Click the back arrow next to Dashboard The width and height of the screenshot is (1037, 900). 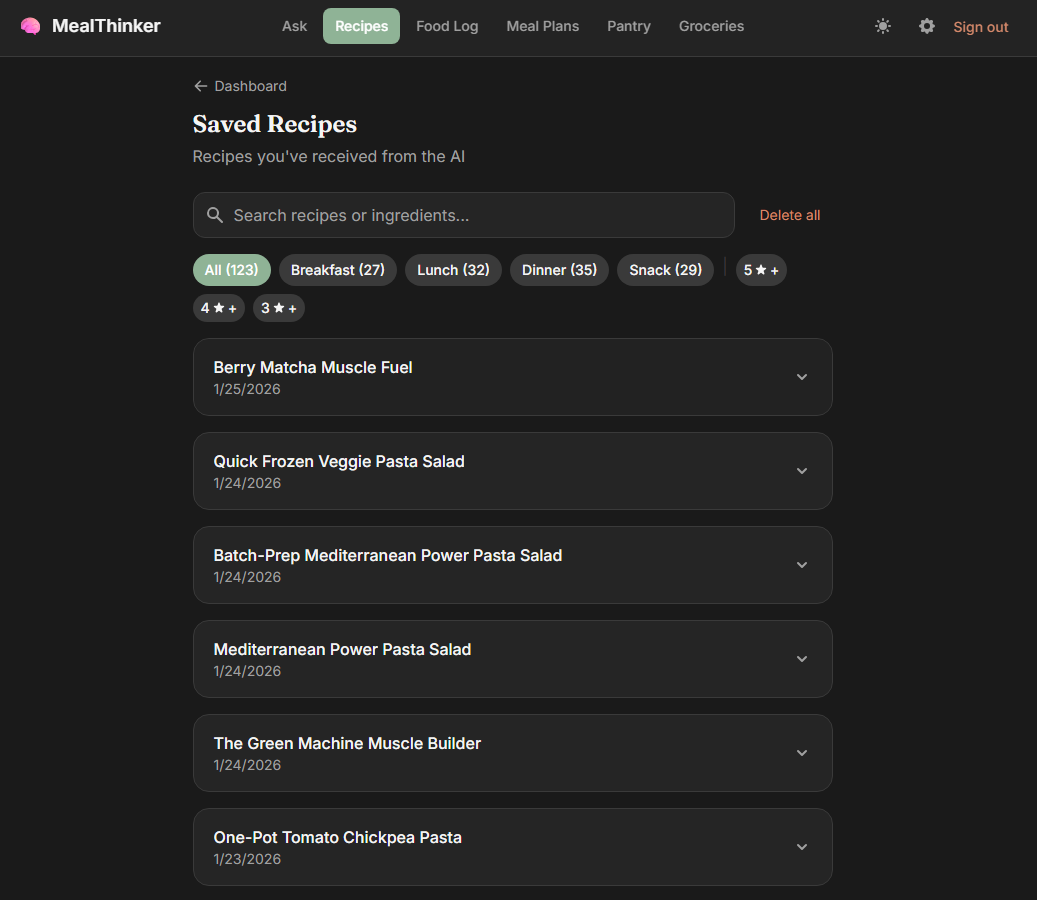200,86
